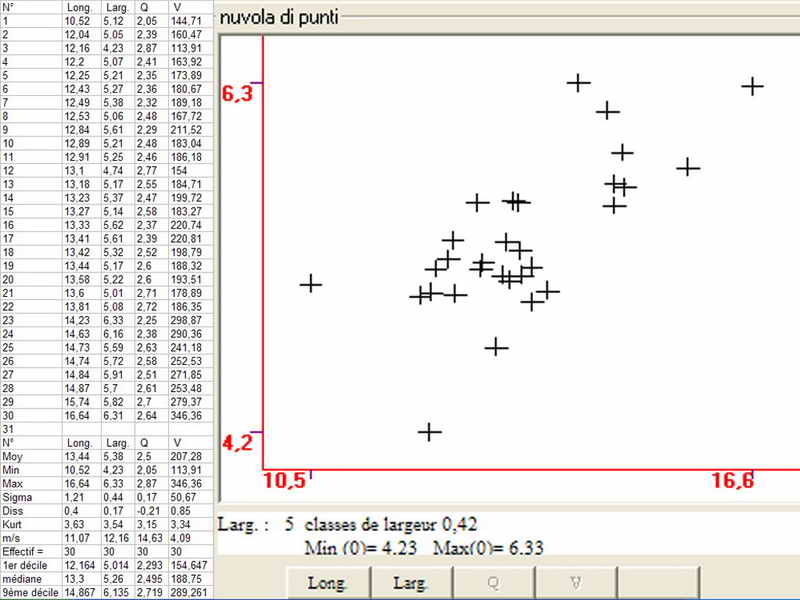Image resolution: width=800 pixels, height=600 pixels.
Task: Click the 16,6 label on the horizontal axis
Action: tap(732, 481)
